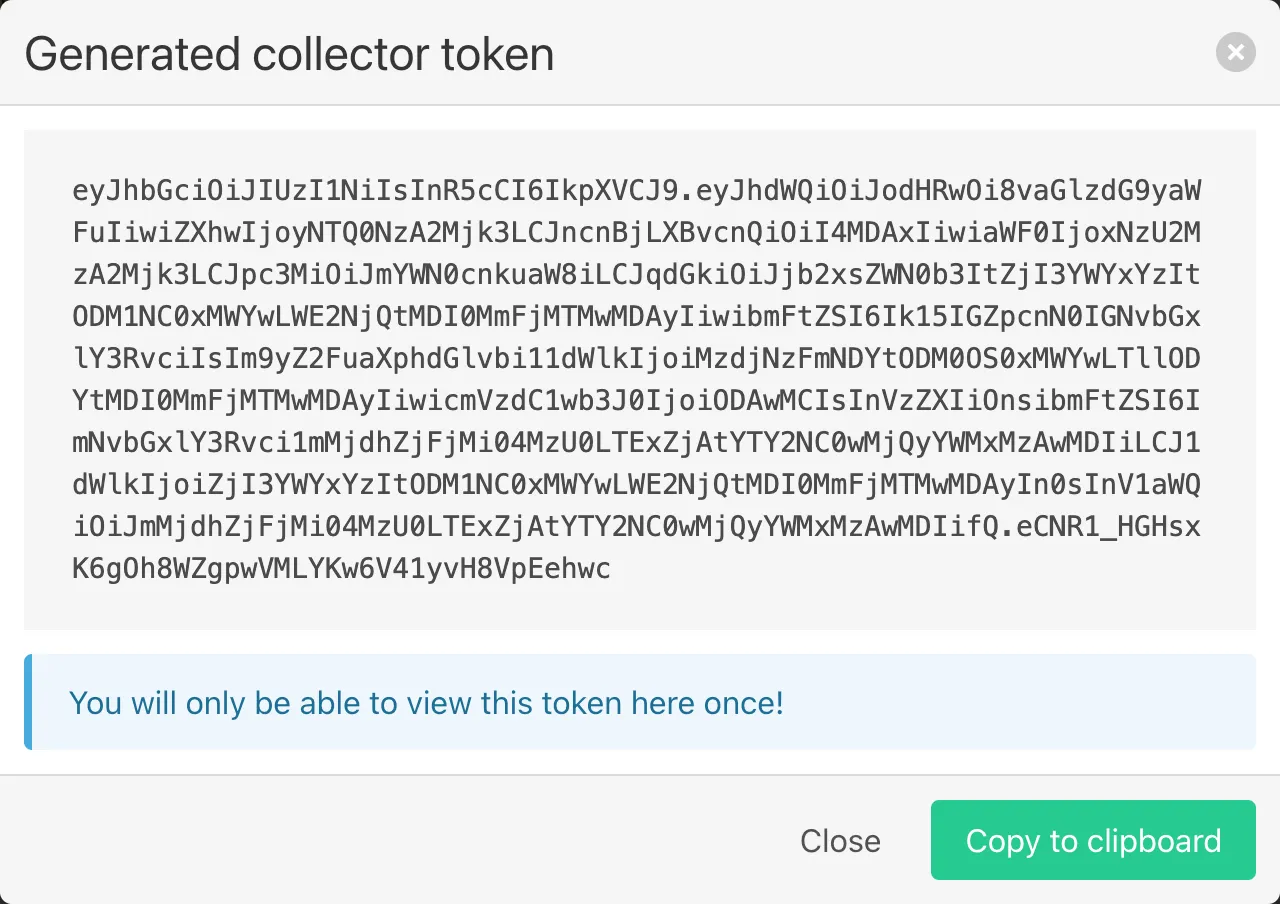This screenshot has width=1280, height=904.
Task: Click token line starting with lY3RvciIsIm9yZ2Fu
Action: tap(637, 359)
